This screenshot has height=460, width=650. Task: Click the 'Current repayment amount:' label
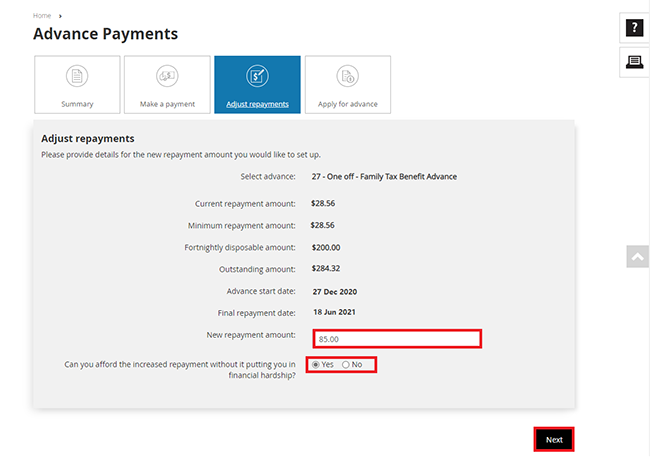pos(245,204)
